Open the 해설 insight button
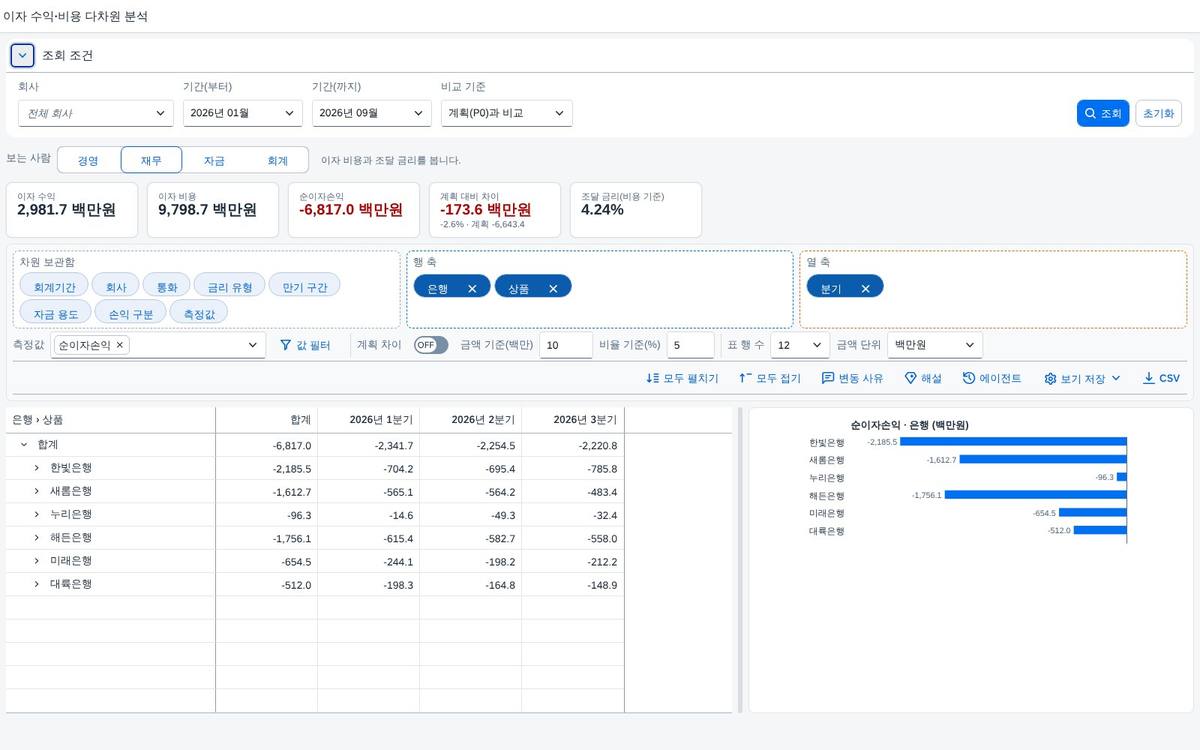The image size is (1200, 750). 923,378
